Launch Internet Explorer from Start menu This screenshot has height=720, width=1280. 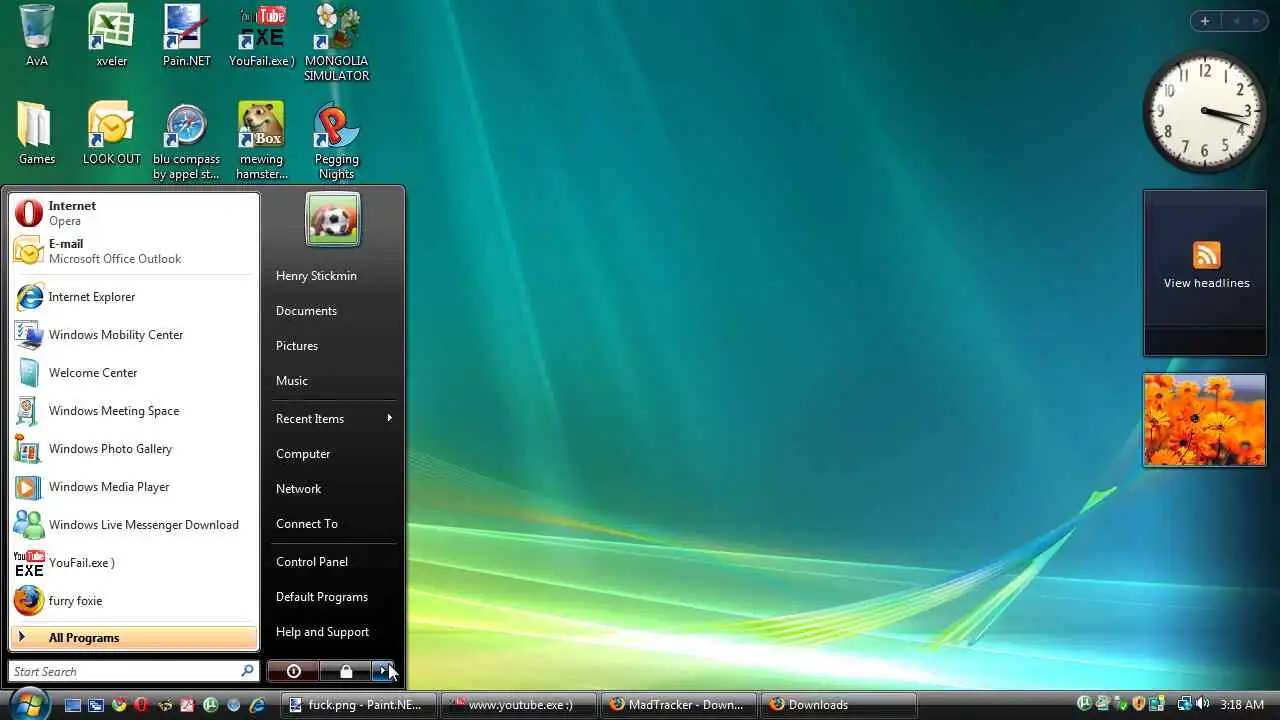pyautogui.click(x=134, y=297)
